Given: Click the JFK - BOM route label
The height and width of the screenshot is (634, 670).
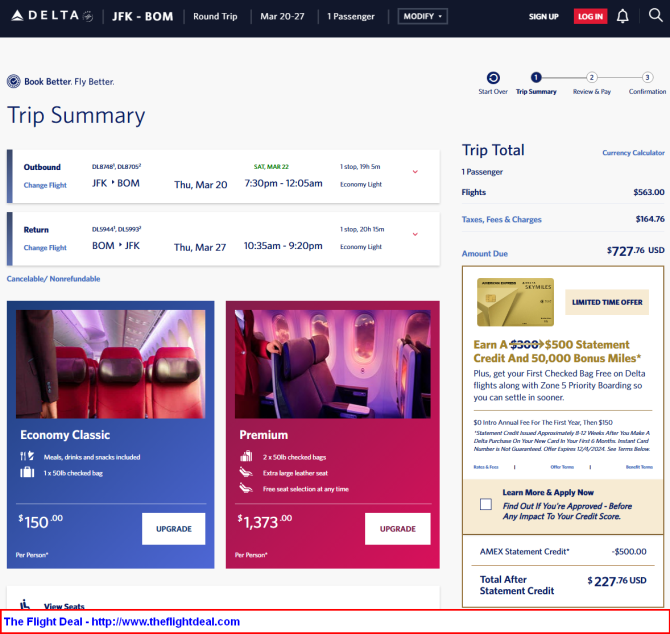Looking at the screenshot, I should pyautogui.click(x=143, y=17).
